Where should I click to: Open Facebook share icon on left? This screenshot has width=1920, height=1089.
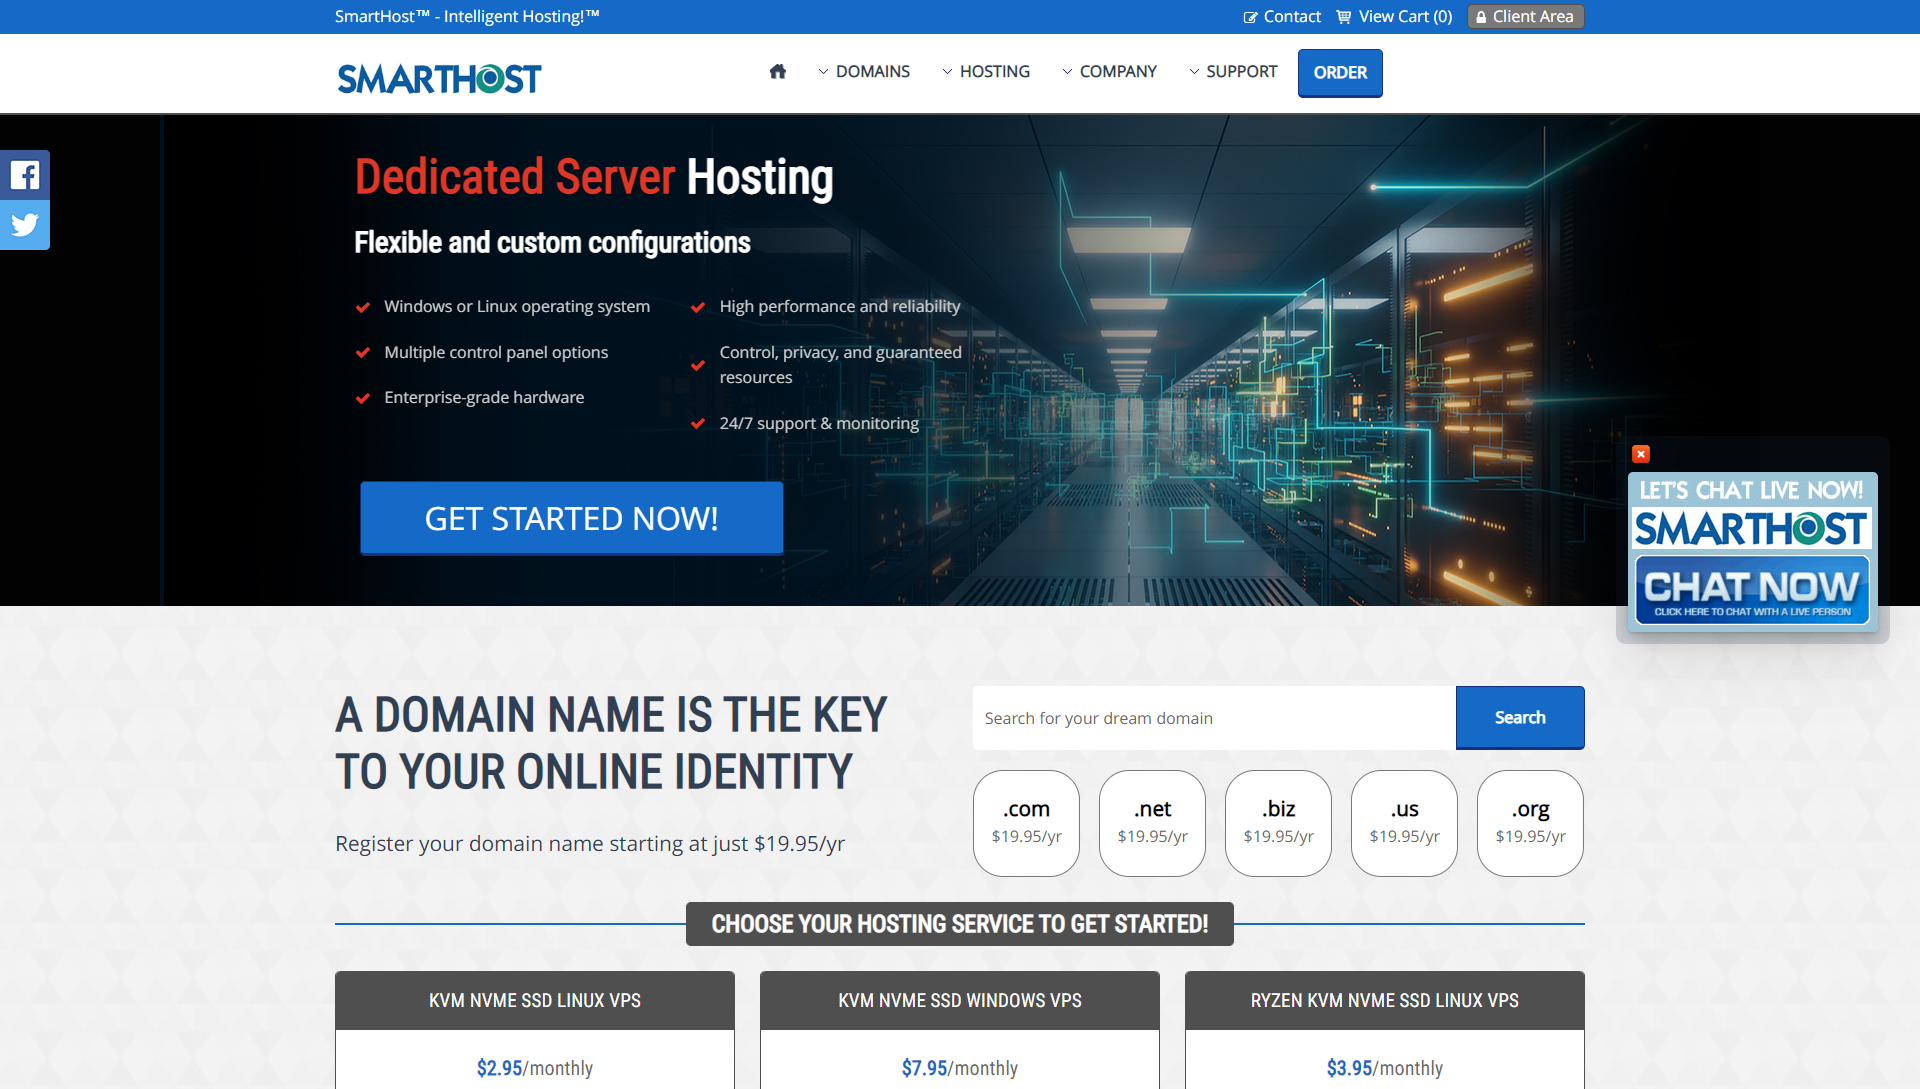[x=25, y=175]
